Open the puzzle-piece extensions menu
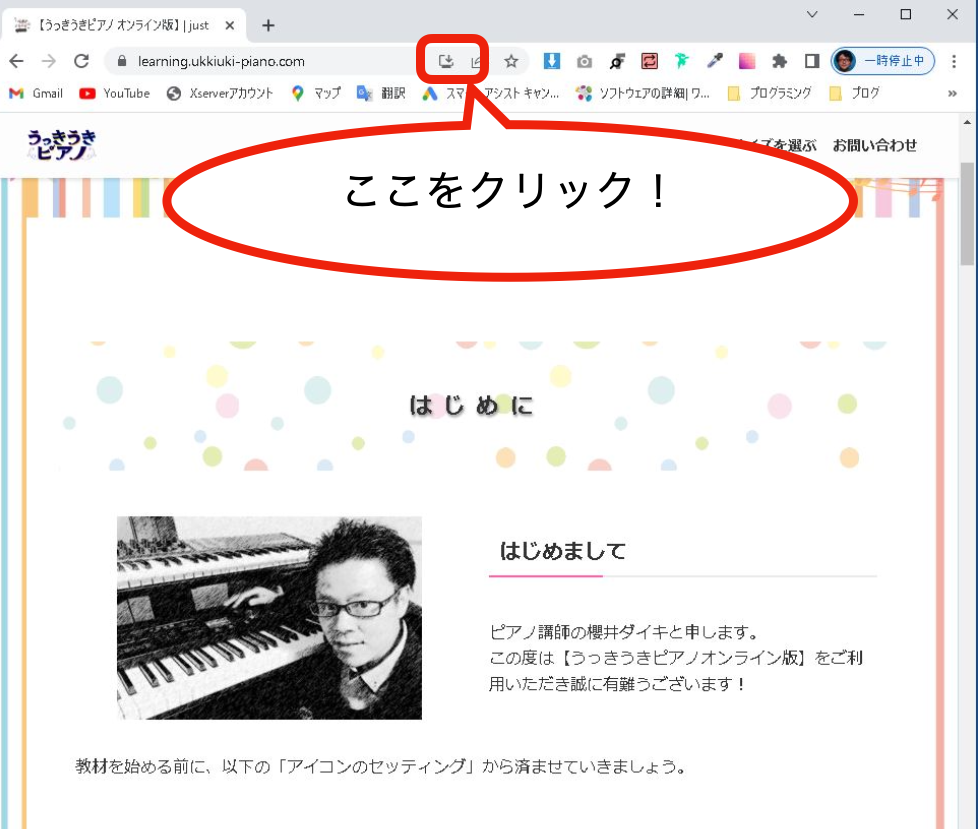 click(x=779, y=61)
